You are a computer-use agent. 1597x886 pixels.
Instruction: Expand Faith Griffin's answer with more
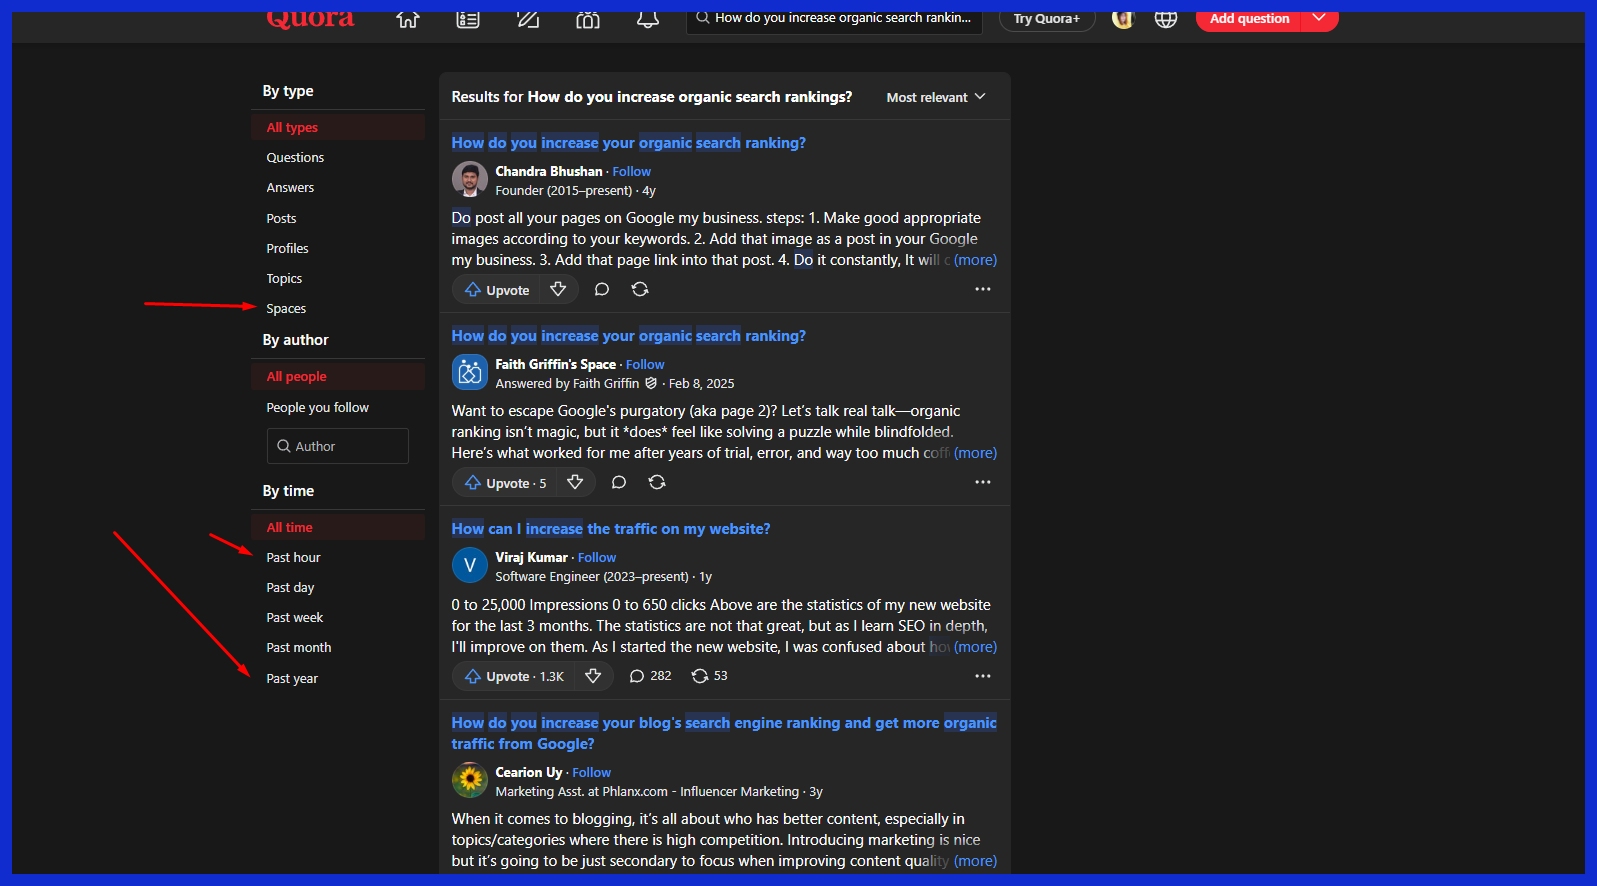coord(975,453)
